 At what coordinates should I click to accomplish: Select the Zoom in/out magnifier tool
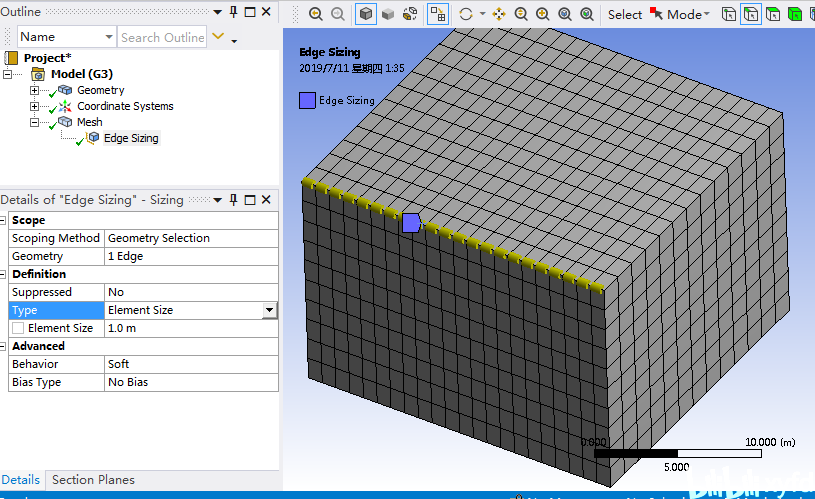521,14
